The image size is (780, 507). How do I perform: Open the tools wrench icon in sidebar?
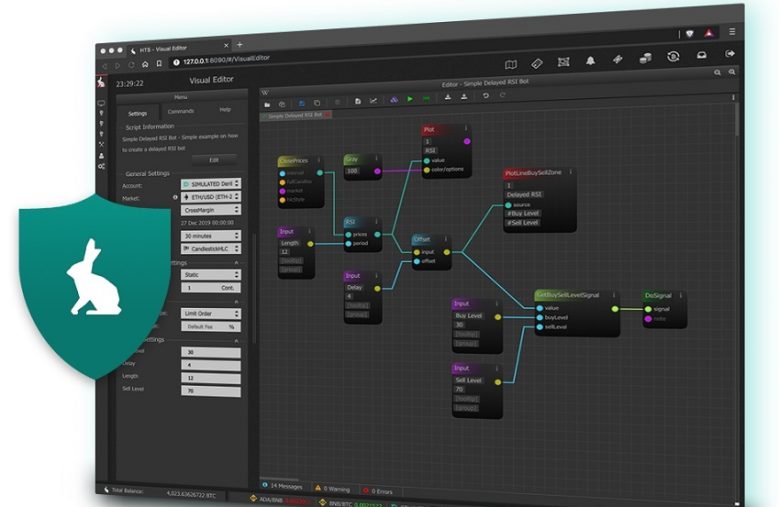[x=101, y=144]
